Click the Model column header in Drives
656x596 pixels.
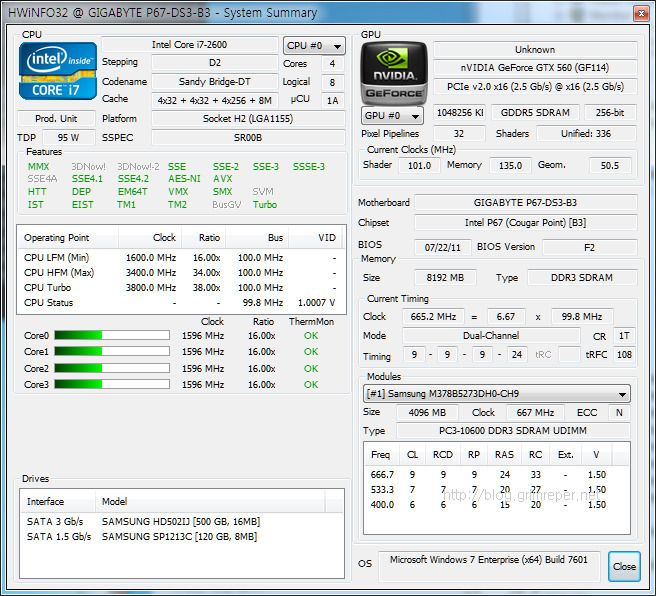210,501
